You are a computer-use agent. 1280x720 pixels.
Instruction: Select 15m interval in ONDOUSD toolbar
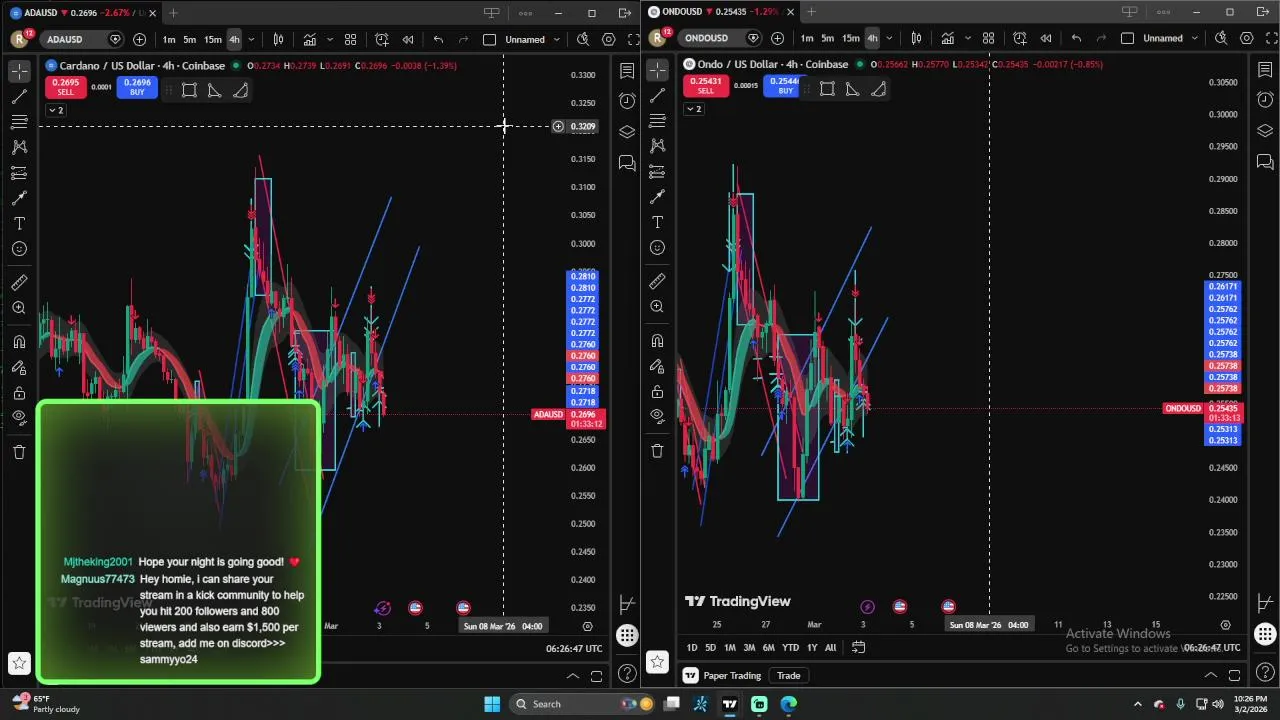point(850,38)
